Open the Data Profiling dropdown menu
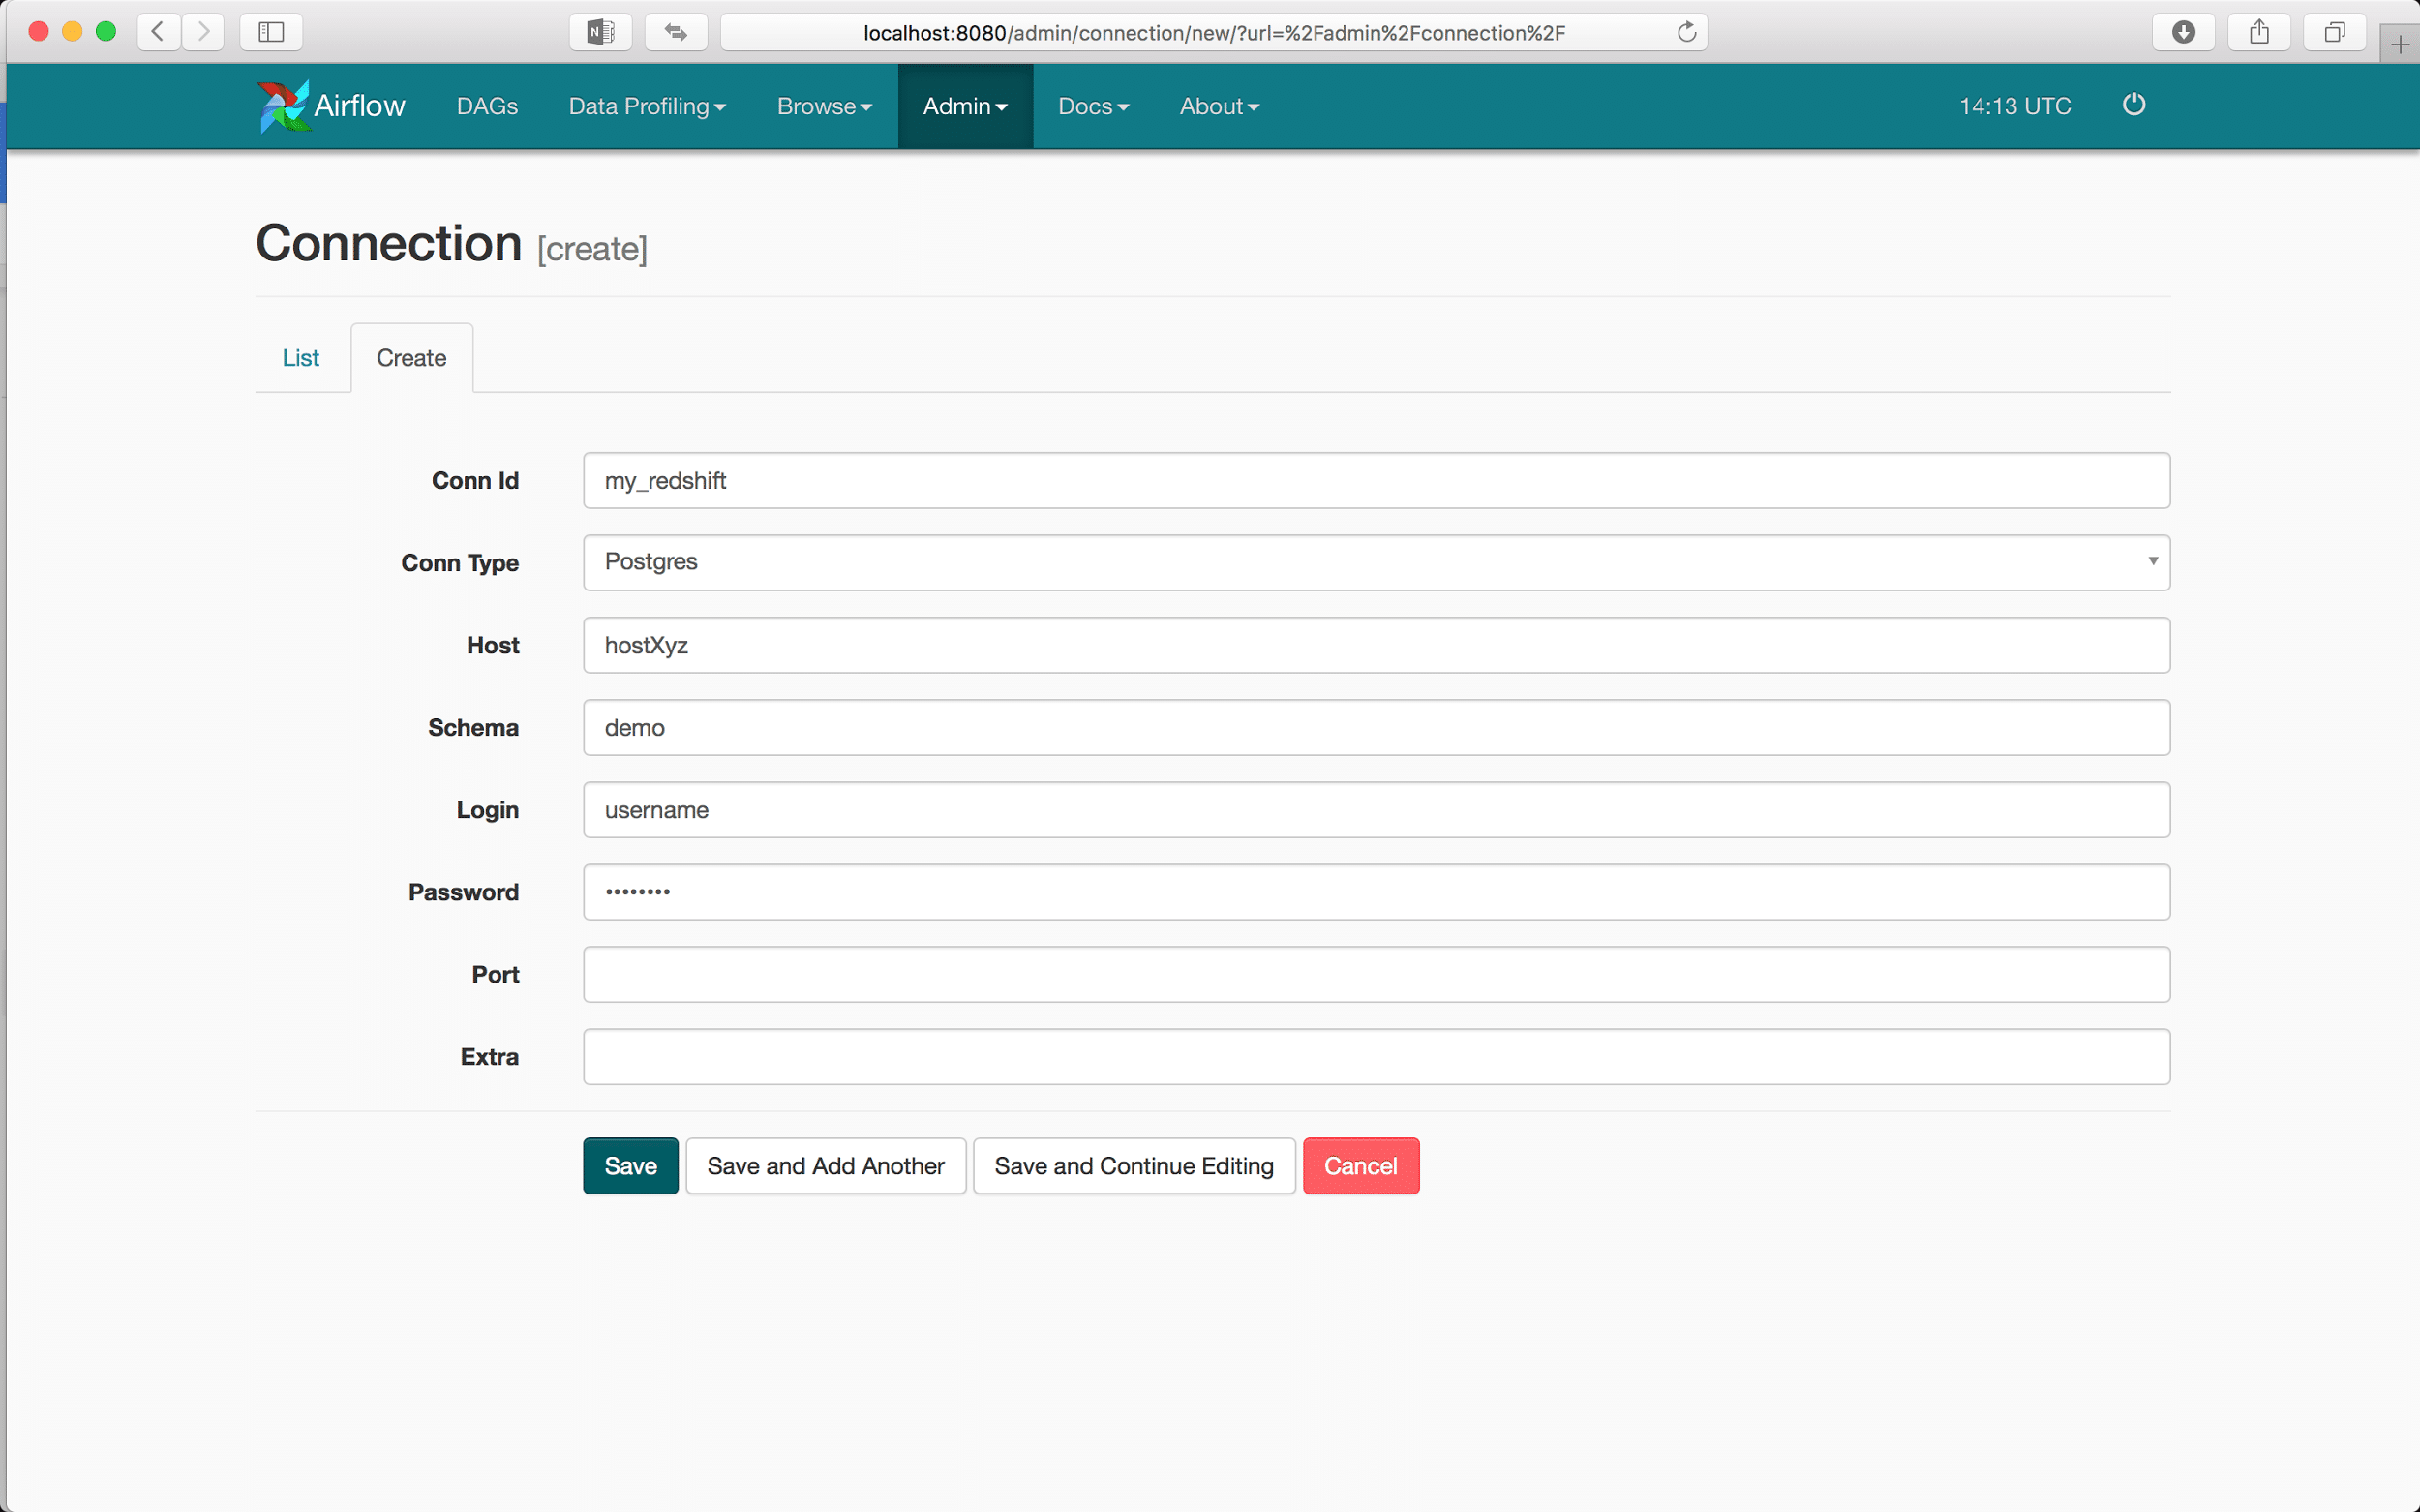Image resolution: width=2420 pixels, height=1512 pixels. [646, 106]
